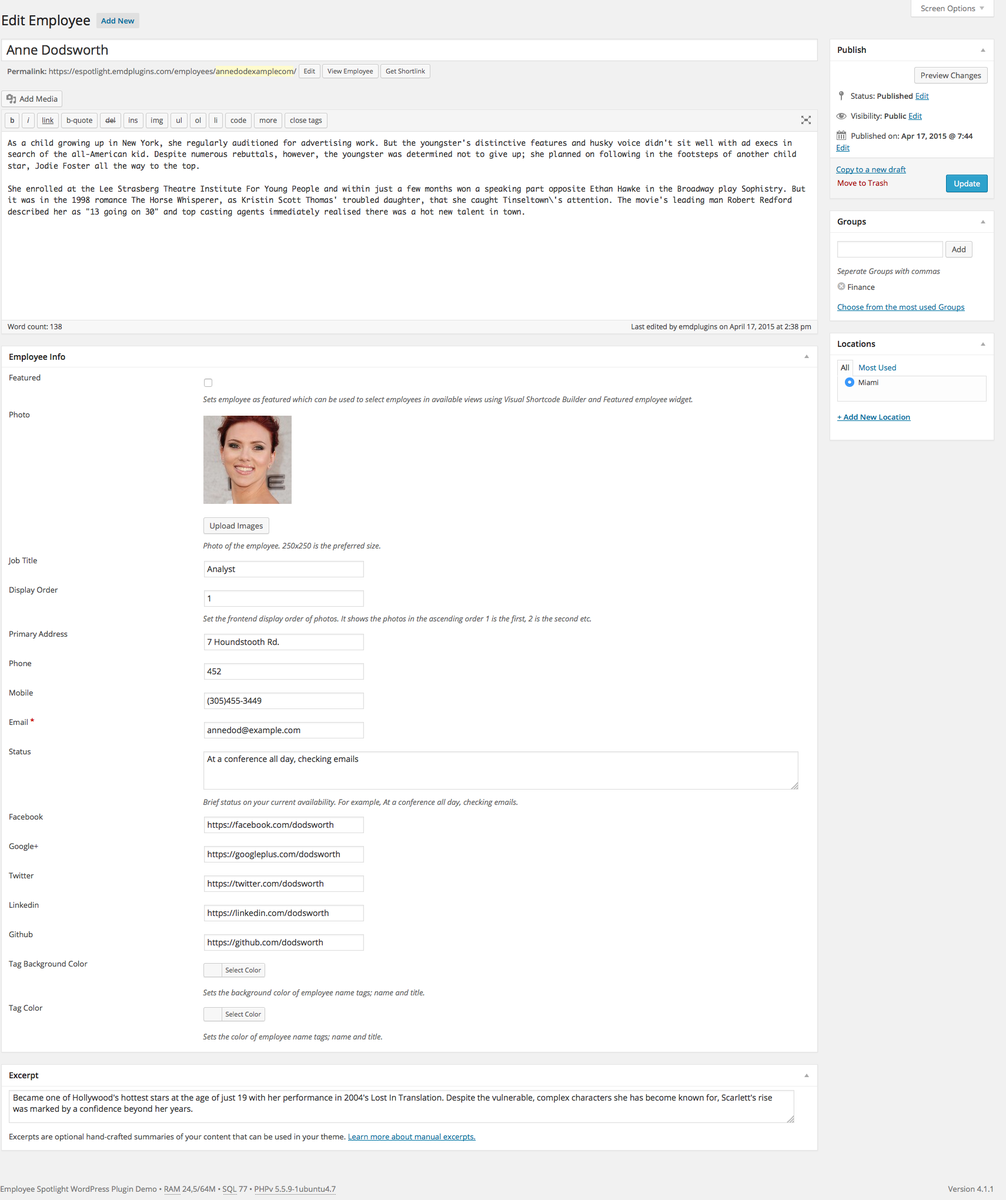Image resolution: width=1006 pixels, height=1200 pixels.
Task: Click the Groups text input field
Action: (890, 249)
